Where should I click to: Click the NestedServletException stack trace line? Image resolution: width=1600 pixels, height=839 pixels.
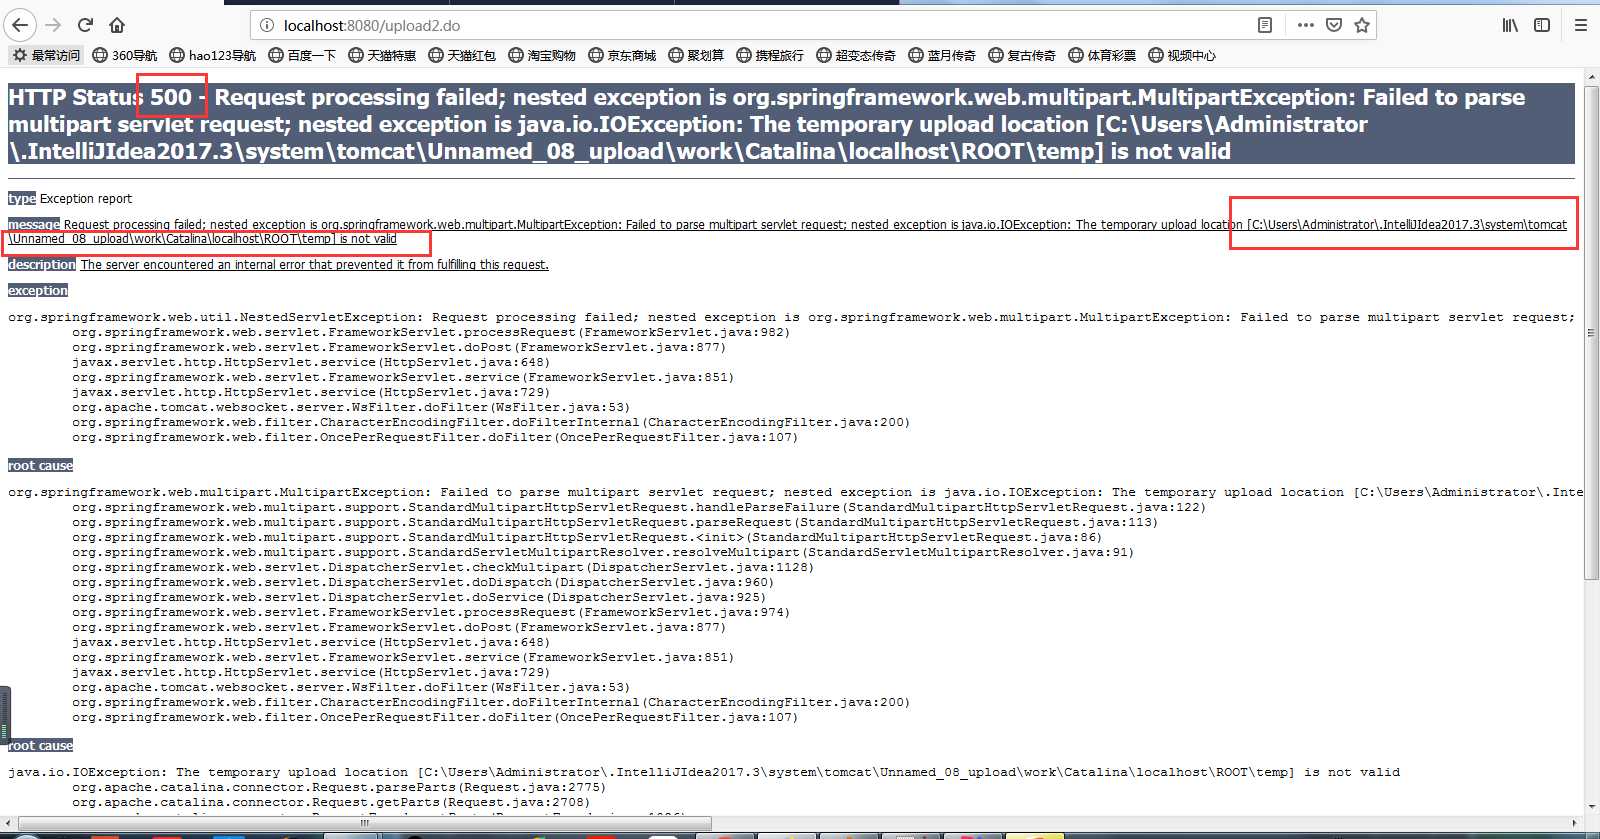[791, 317]
